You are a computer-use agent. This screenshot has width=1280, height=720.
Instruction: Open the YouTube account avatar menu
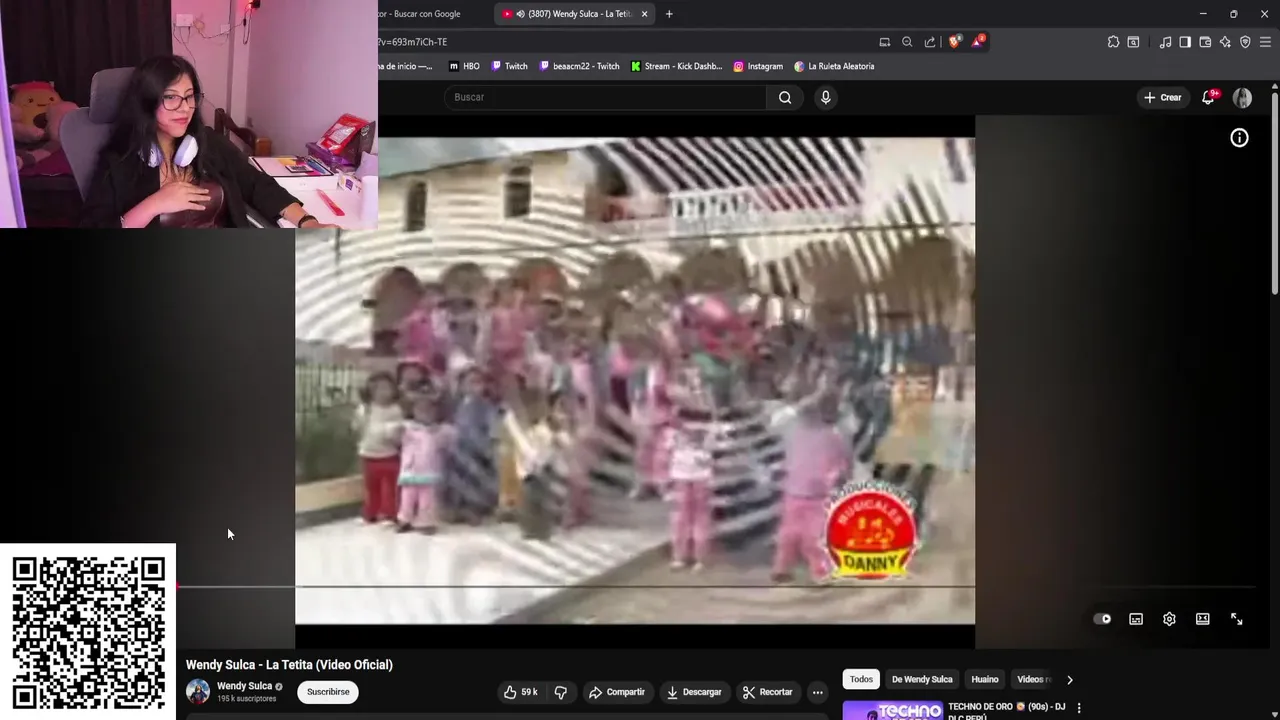(x=1242, y=97)
